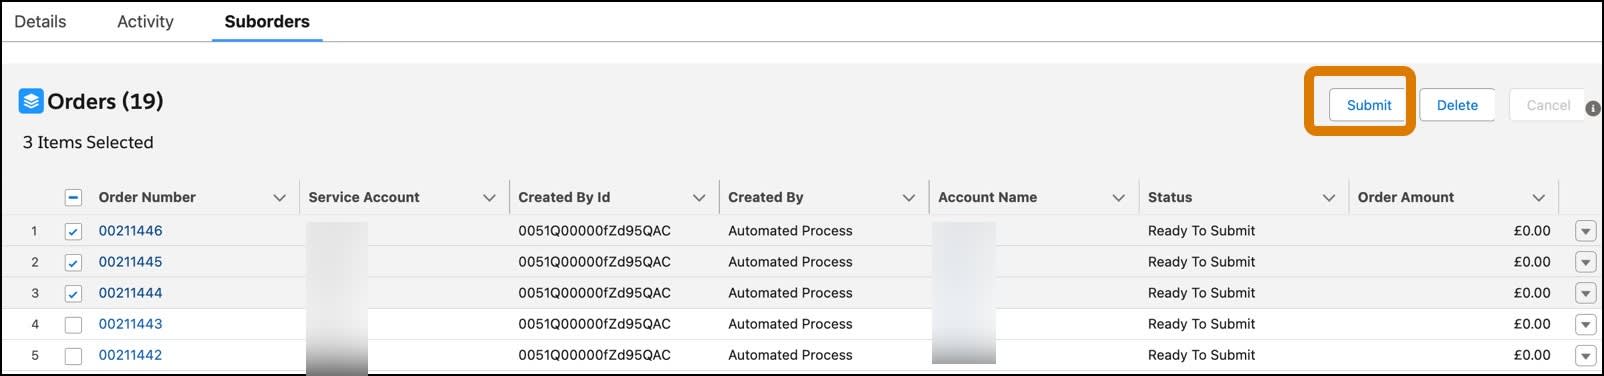Show row actions for order 00211442
Screen dimensions: 1604x376
coord(1585,355)
